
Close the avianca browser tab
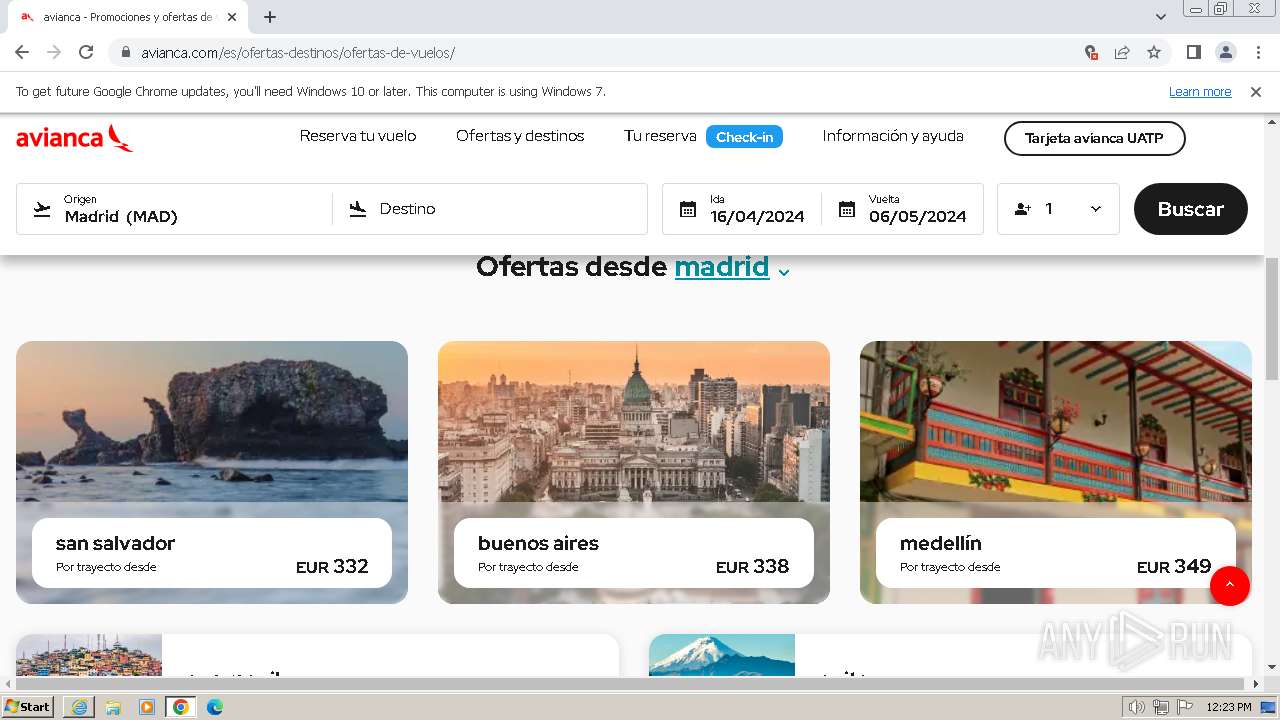point(233,17)
